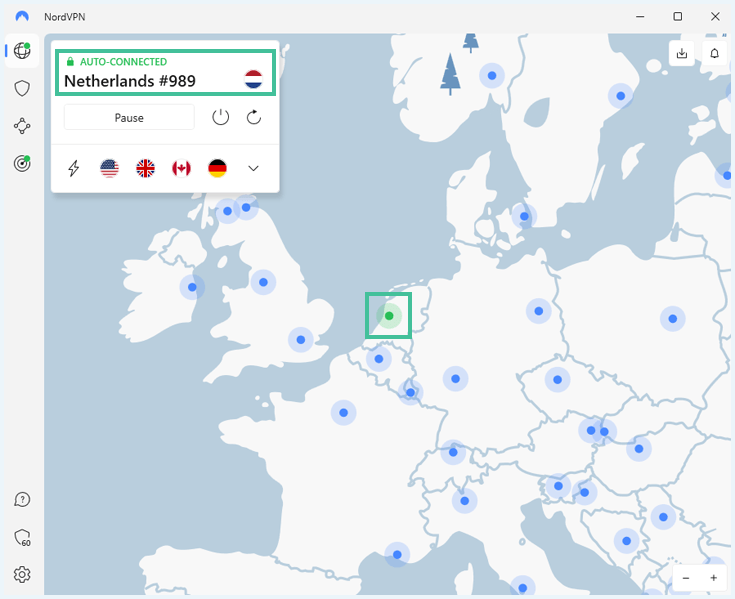
Task: Open Dark Web Monitor radar icon
Action: (x=22, y=163)
